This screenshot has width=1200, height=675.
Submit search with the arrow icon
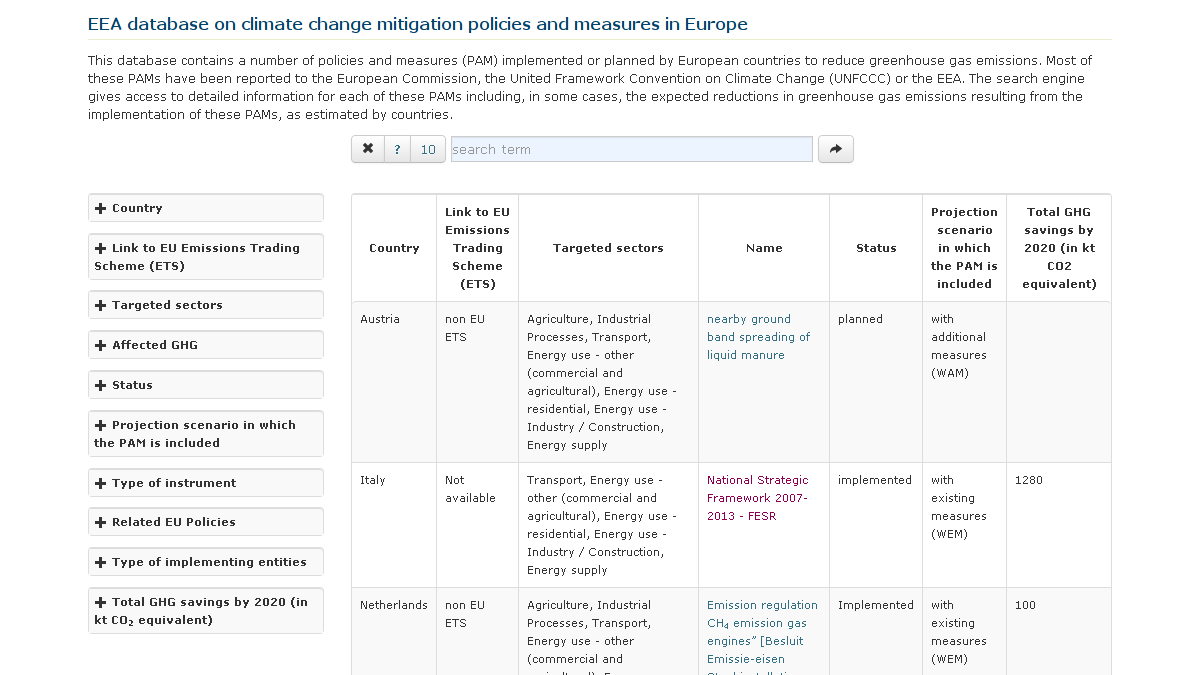(835, 149)
